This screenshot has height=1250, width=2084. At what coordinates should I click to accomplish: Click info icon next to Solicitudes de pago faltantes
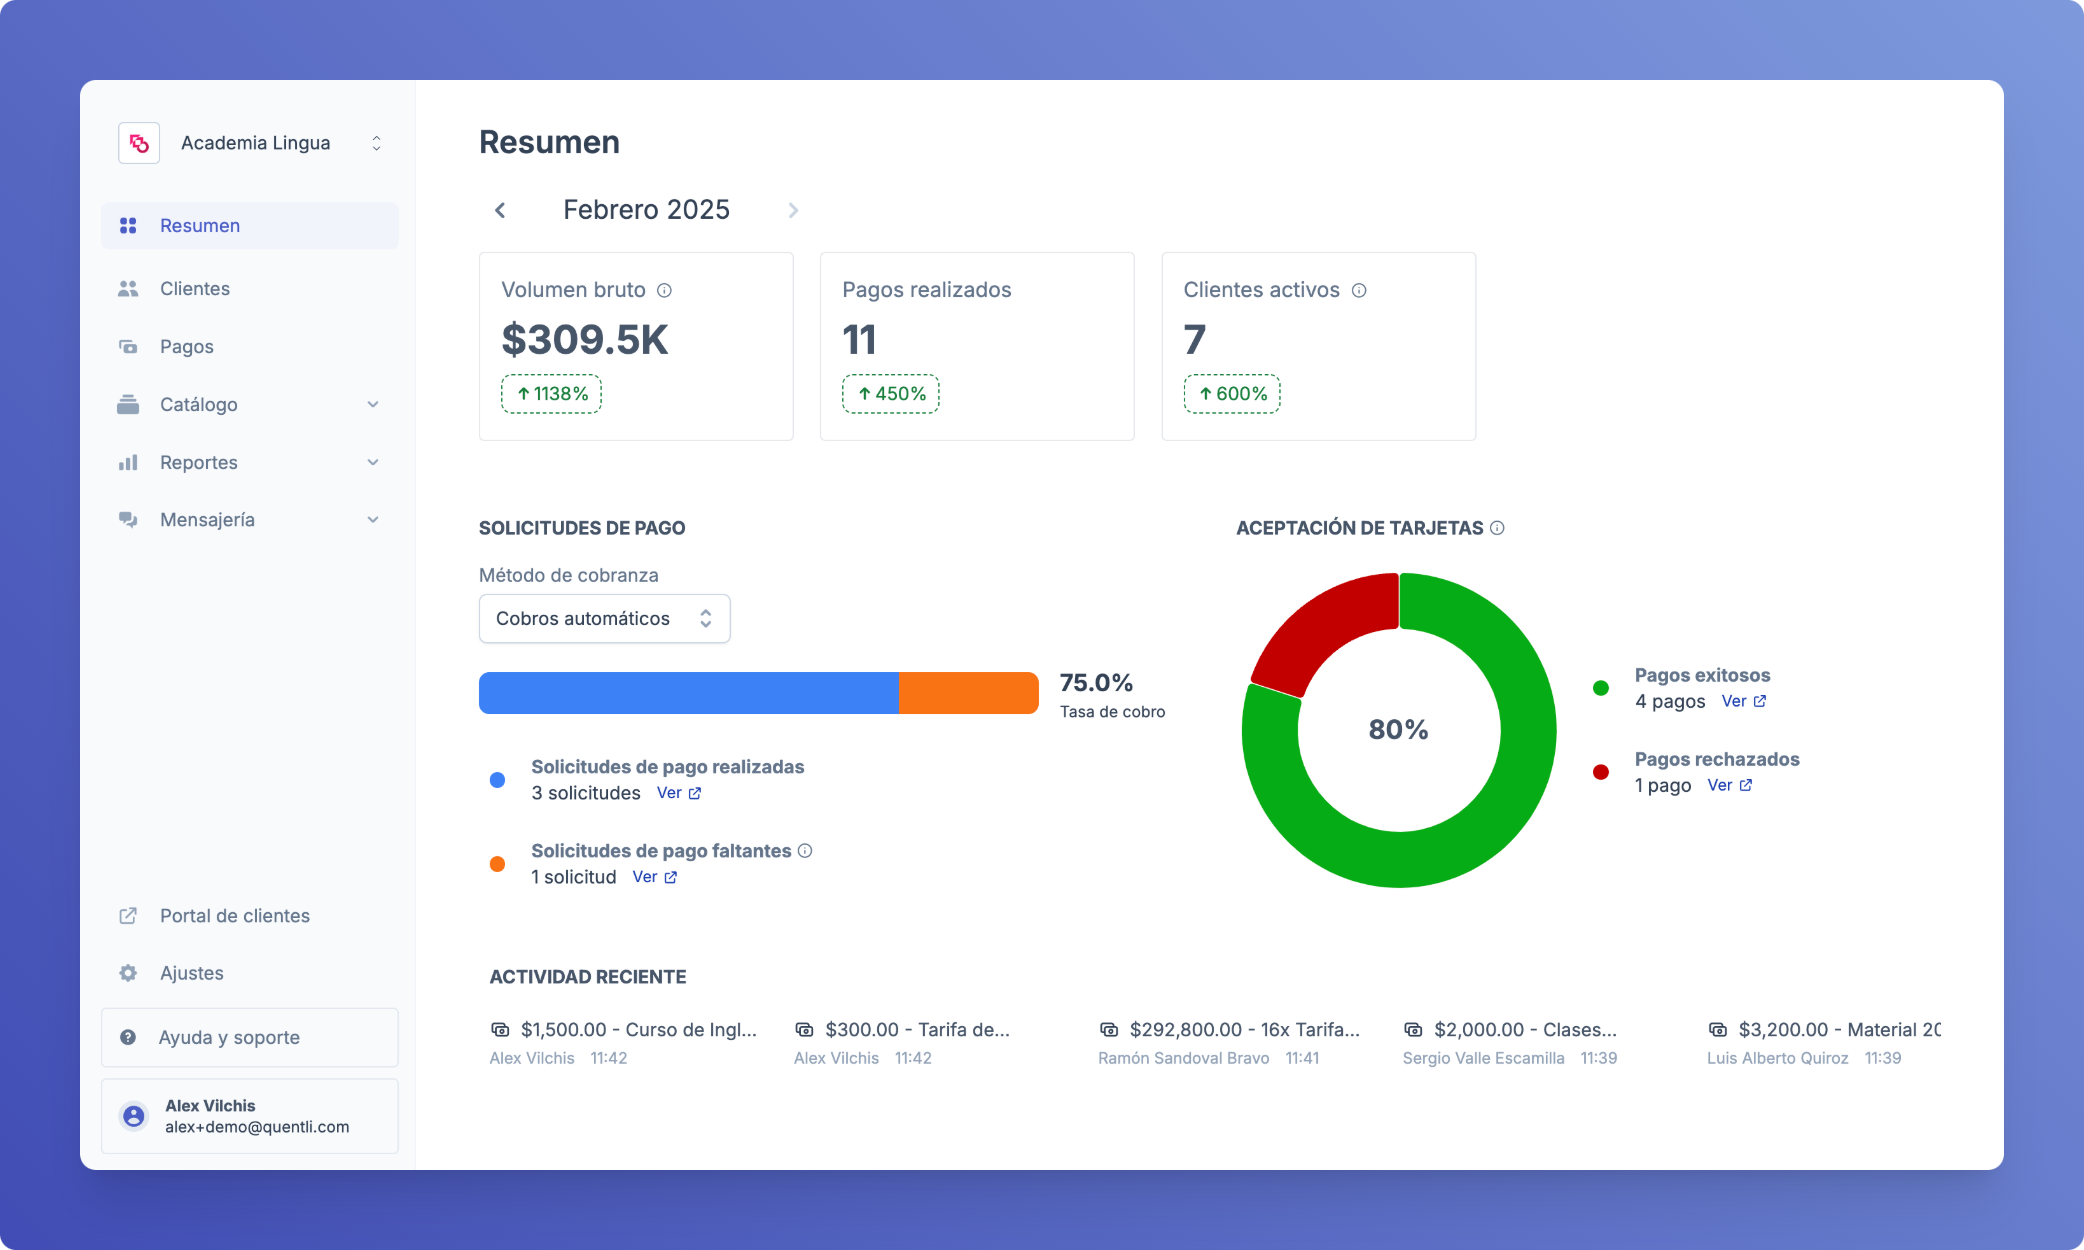[x=805, y=851]
